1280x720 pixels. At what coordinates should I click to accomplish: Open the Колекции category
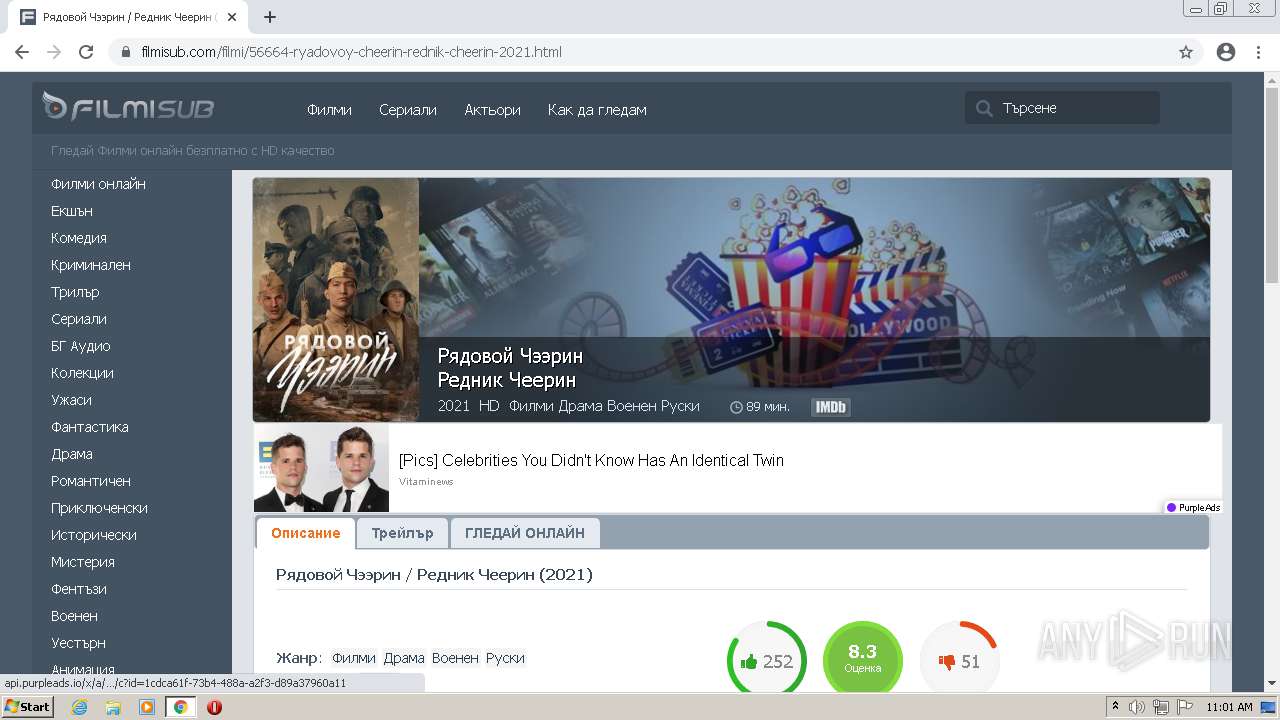click(82, 373)
